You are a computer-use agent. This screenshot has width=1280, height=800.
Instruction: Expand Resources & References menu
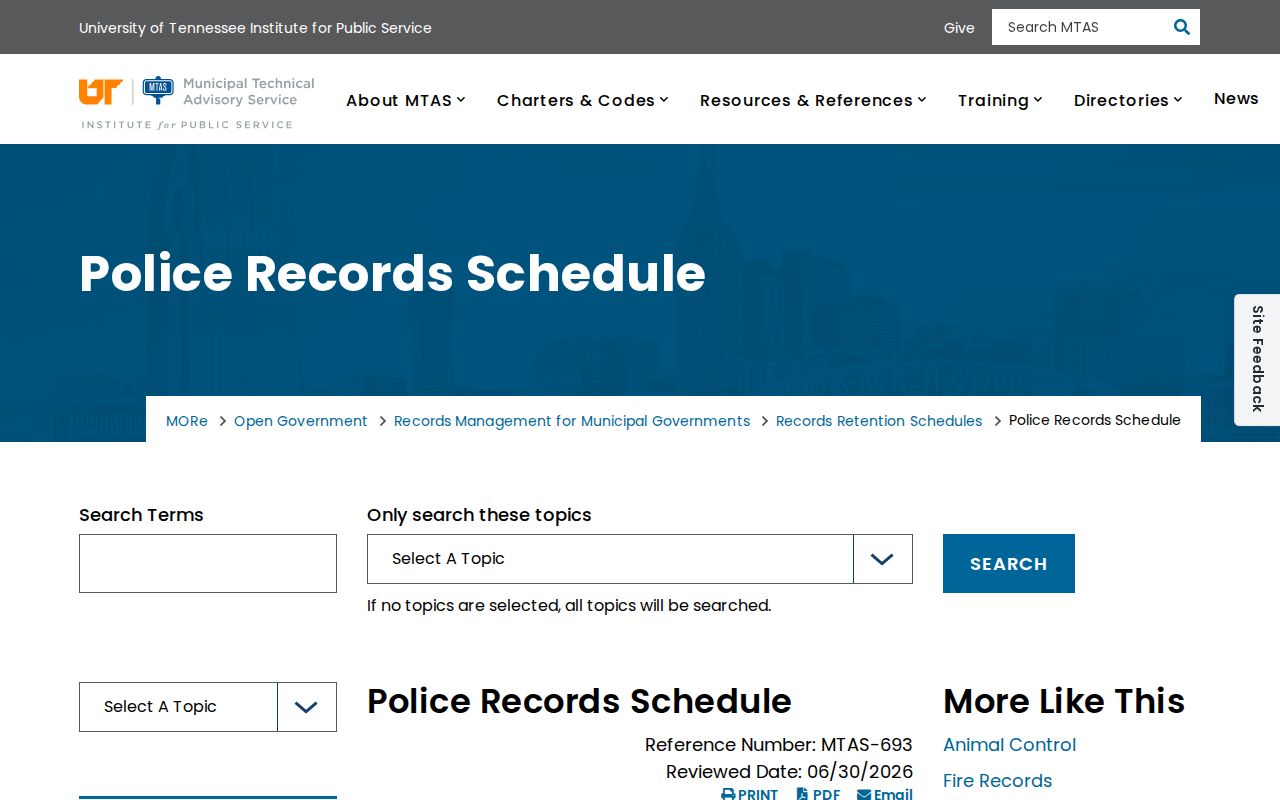pyautogui.click(x=813, y=100)
